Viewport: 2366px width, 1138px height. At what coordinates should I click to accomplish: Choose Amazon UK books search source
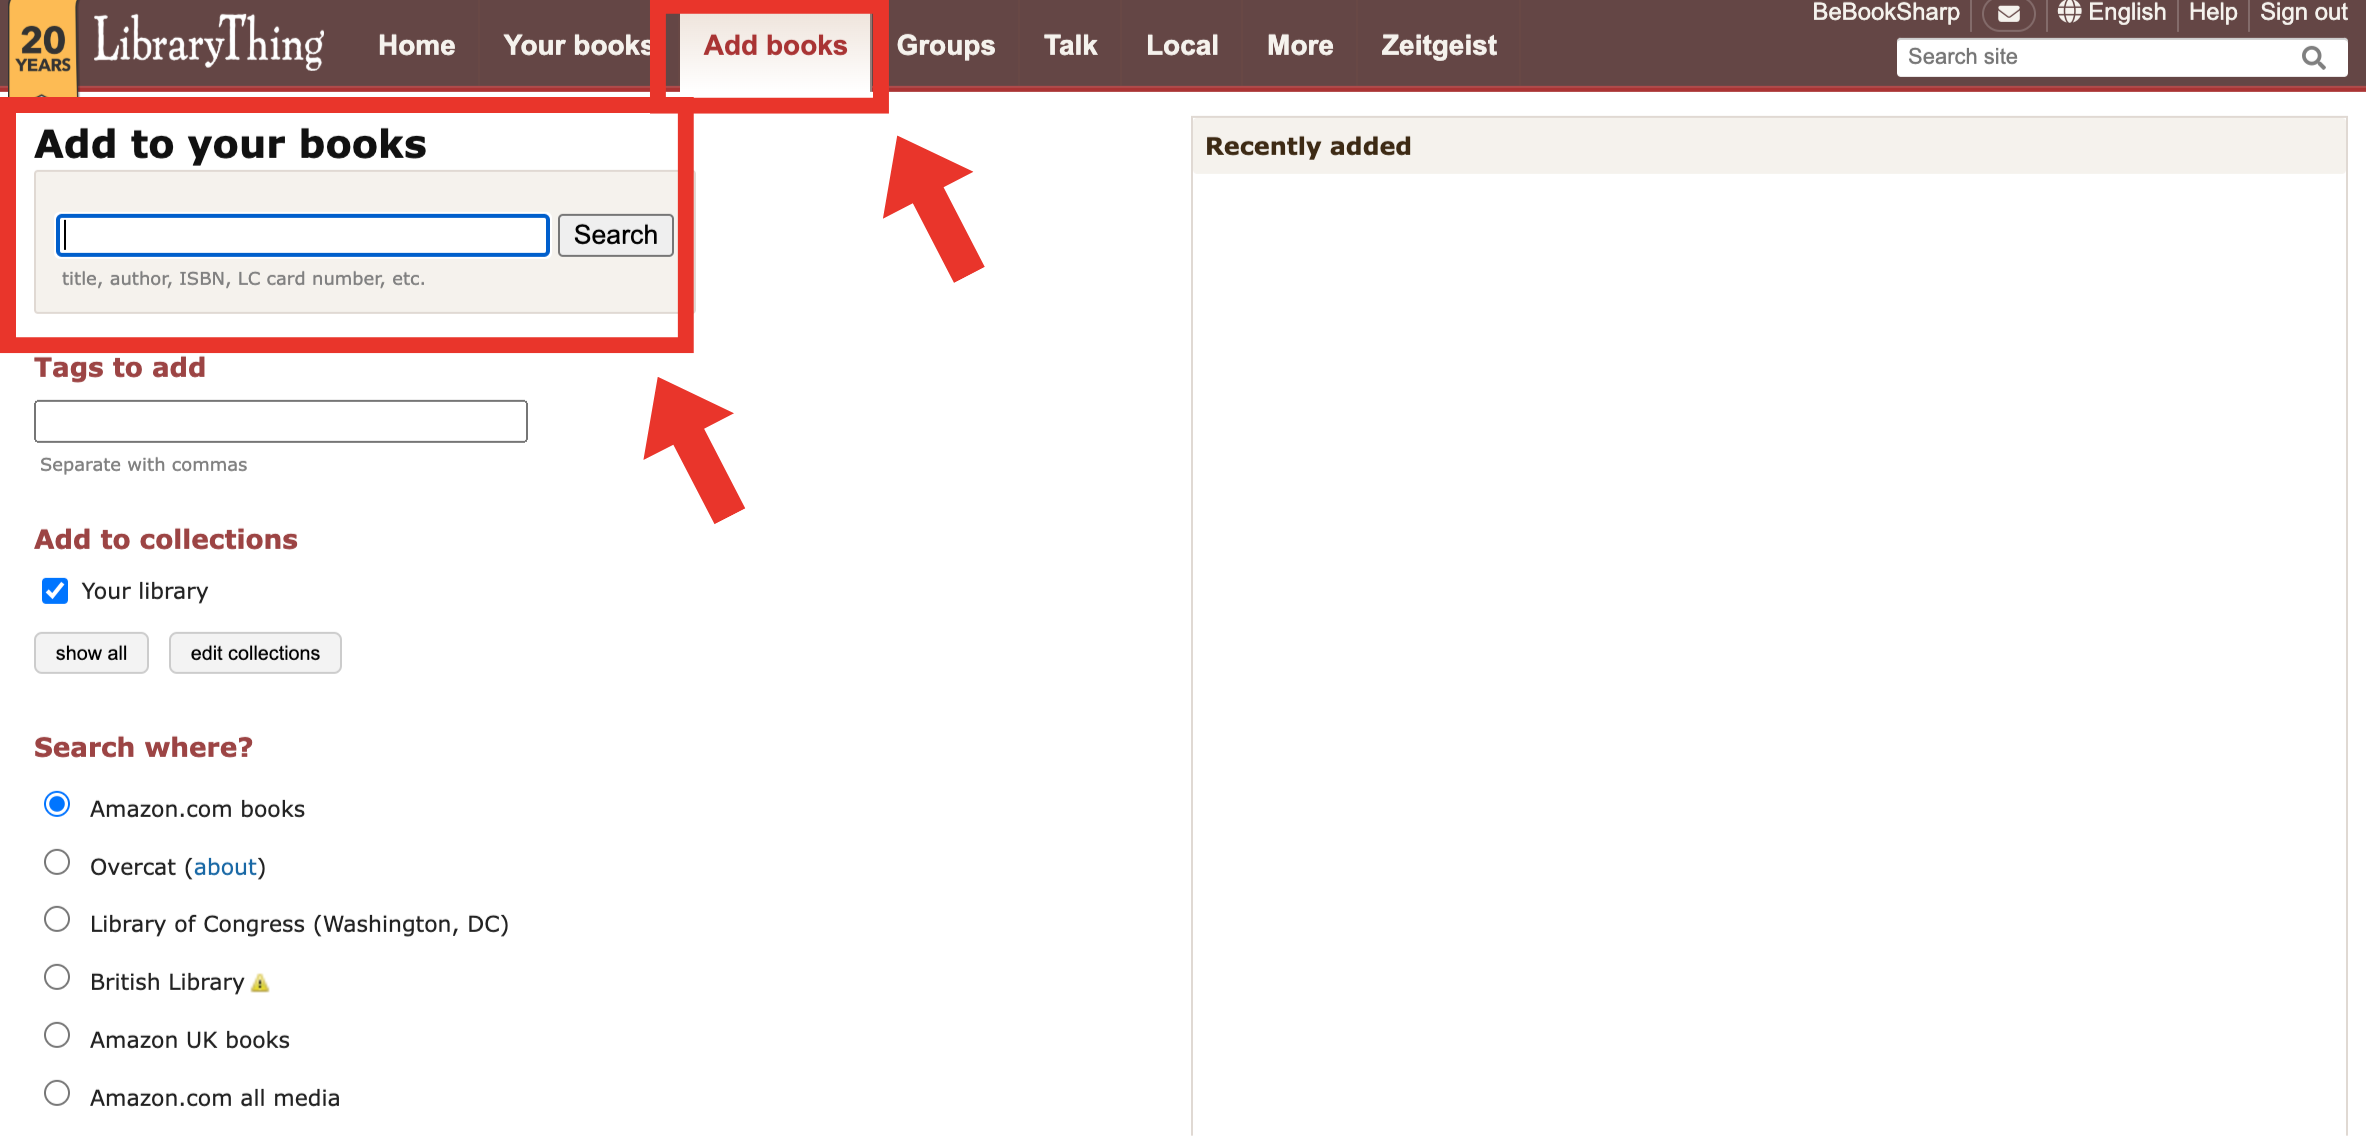point(57,1035)
